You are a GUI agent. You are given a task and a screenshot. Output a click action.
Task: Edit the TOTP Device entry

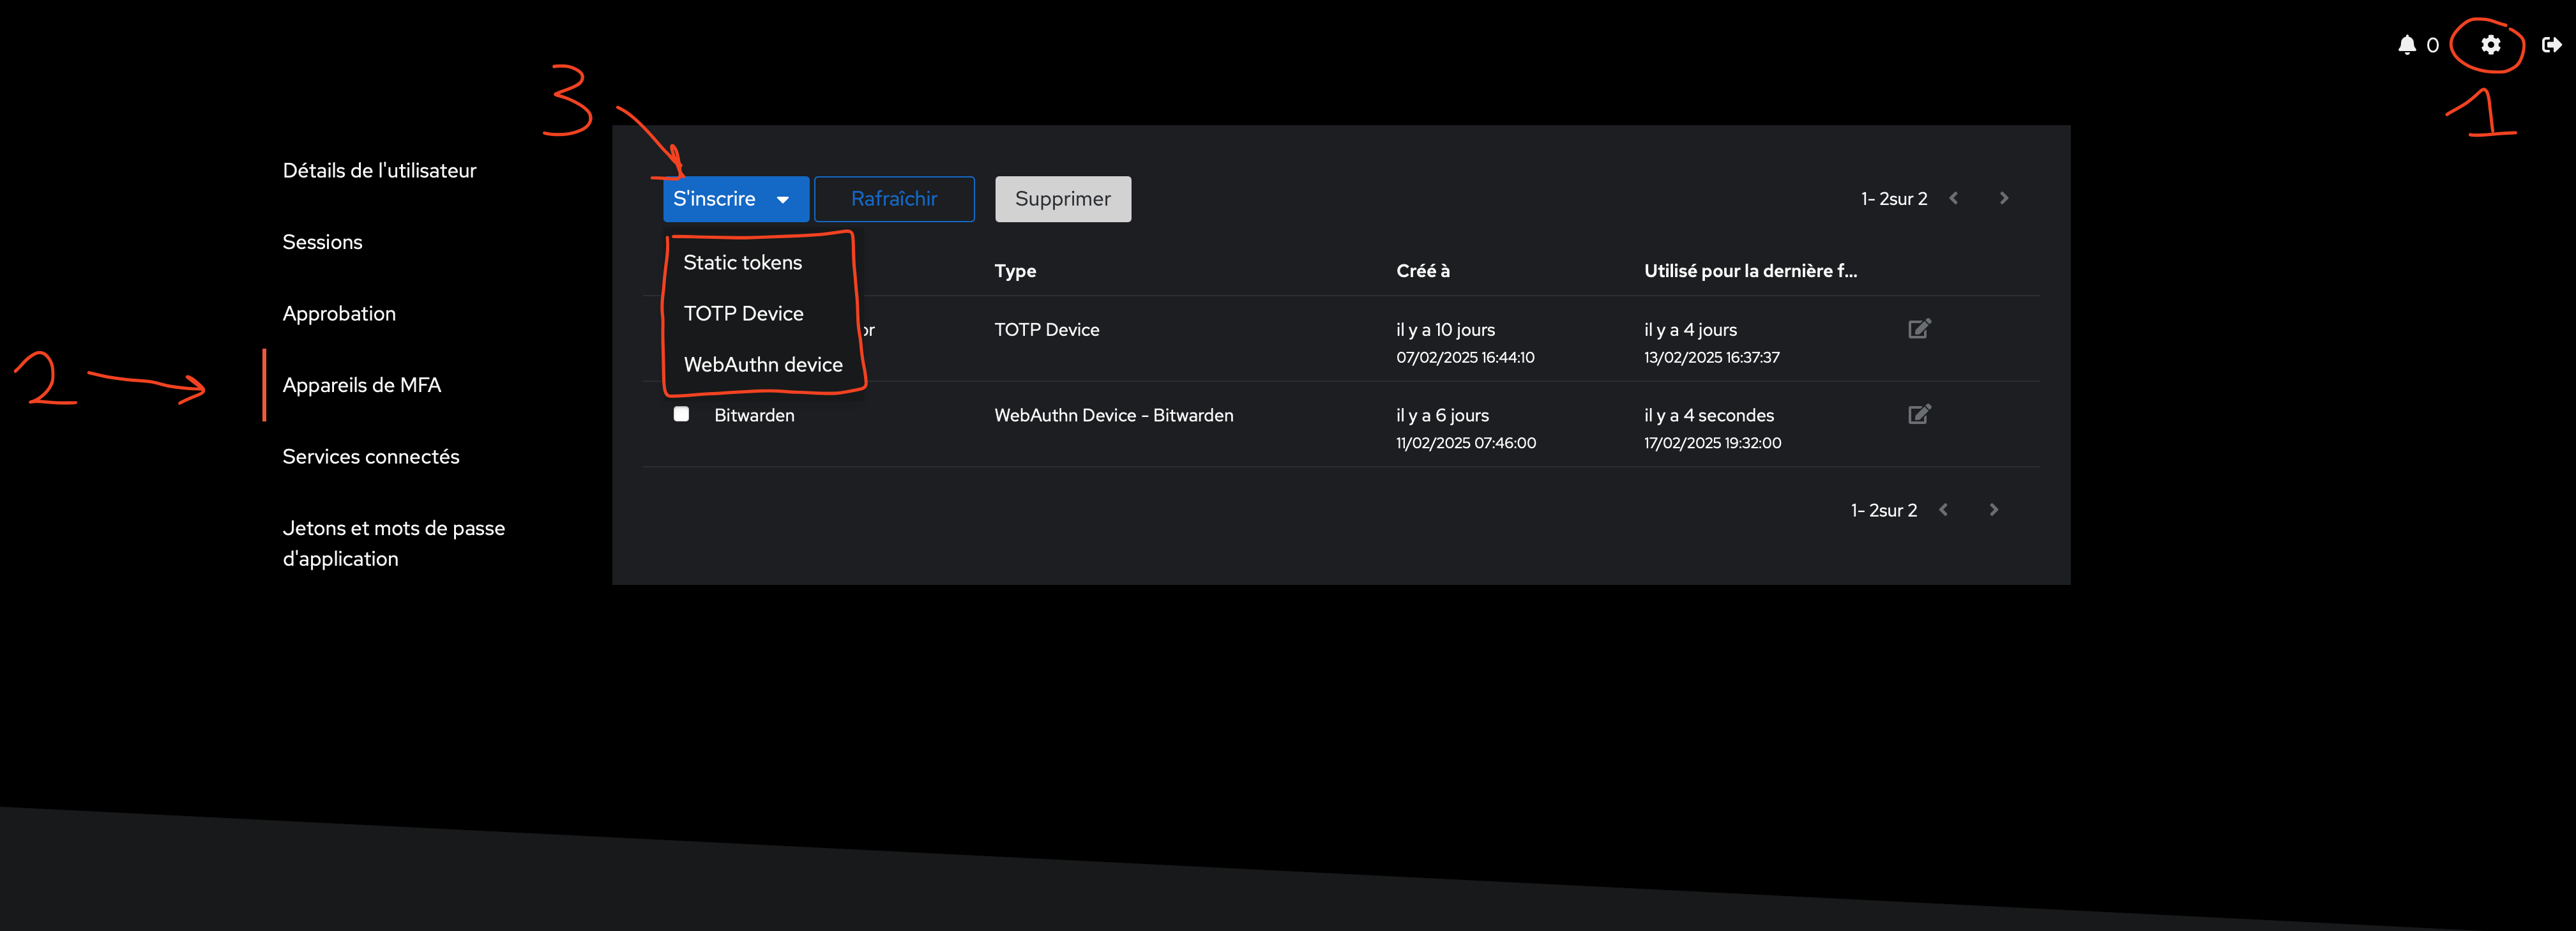pos(1918,329)
